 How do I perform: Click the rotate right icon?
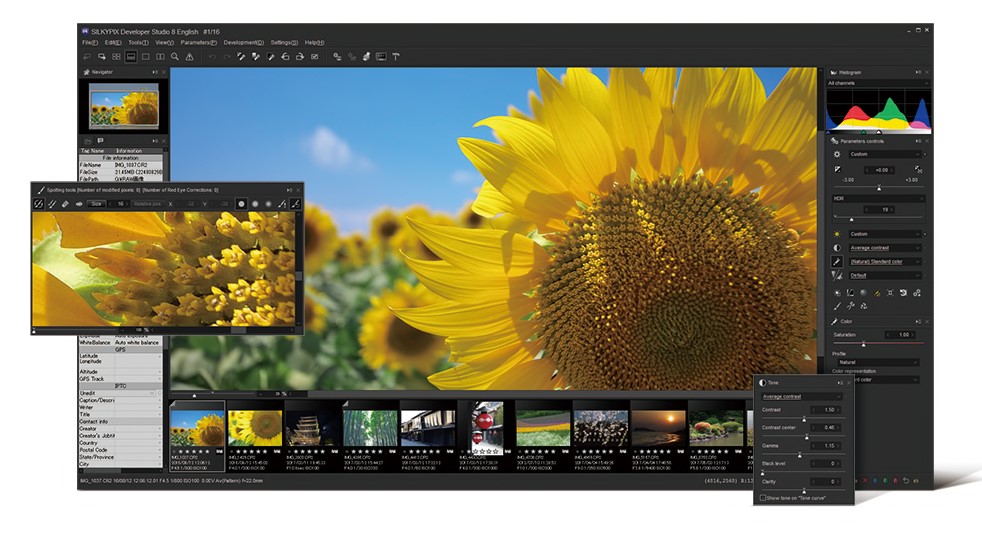(300, 57)
